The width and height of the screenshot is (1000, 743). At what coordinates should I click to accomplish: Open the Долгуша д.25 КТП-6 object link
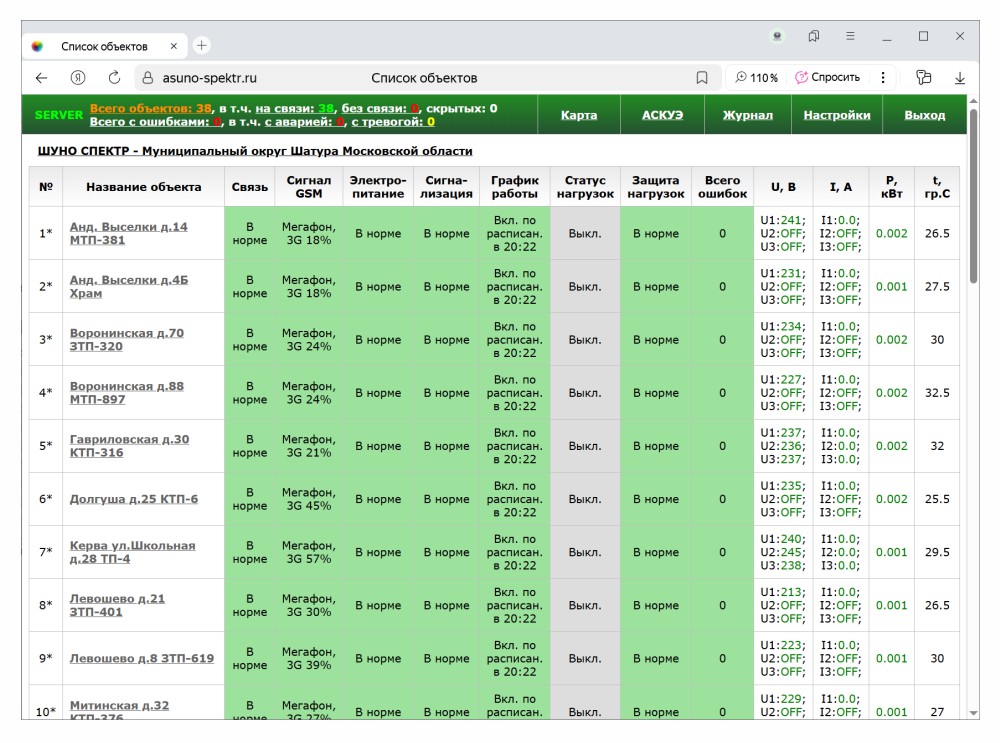[134, 499]
